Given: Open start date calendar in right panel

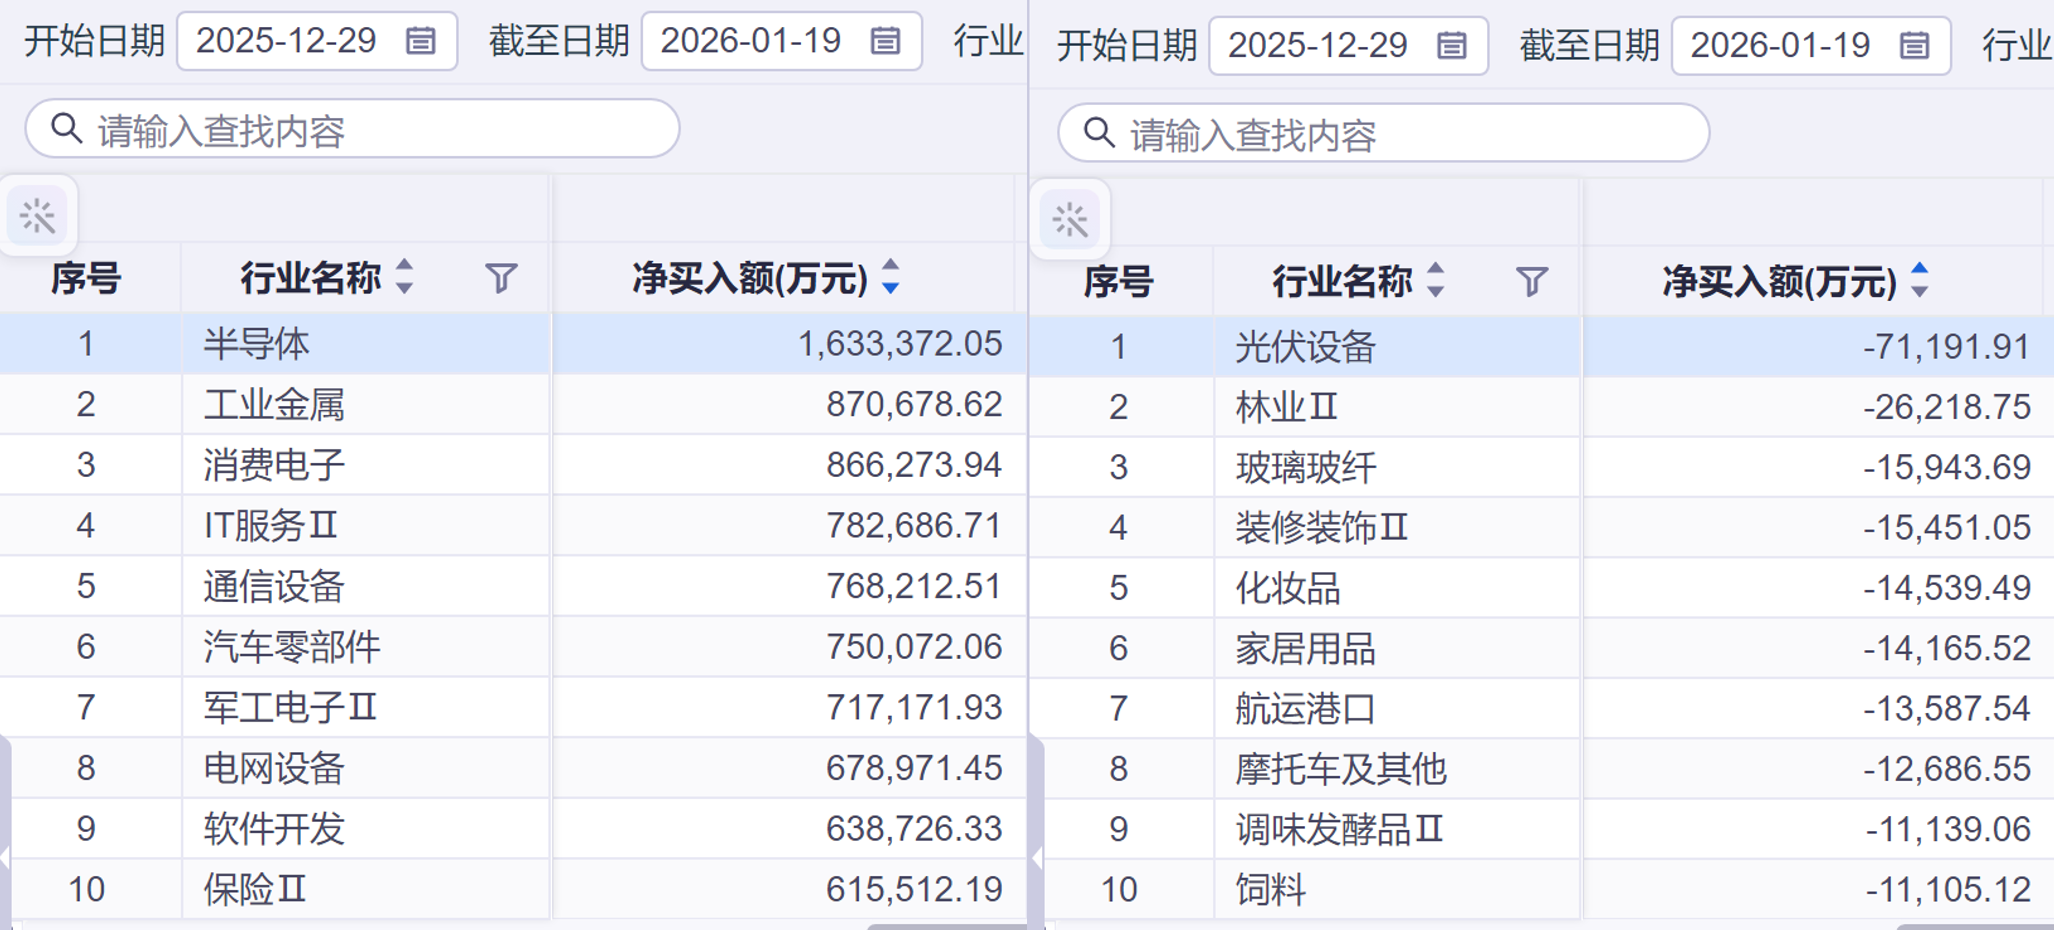Looking at the screenshot, I should click(x=1451, y=45).
